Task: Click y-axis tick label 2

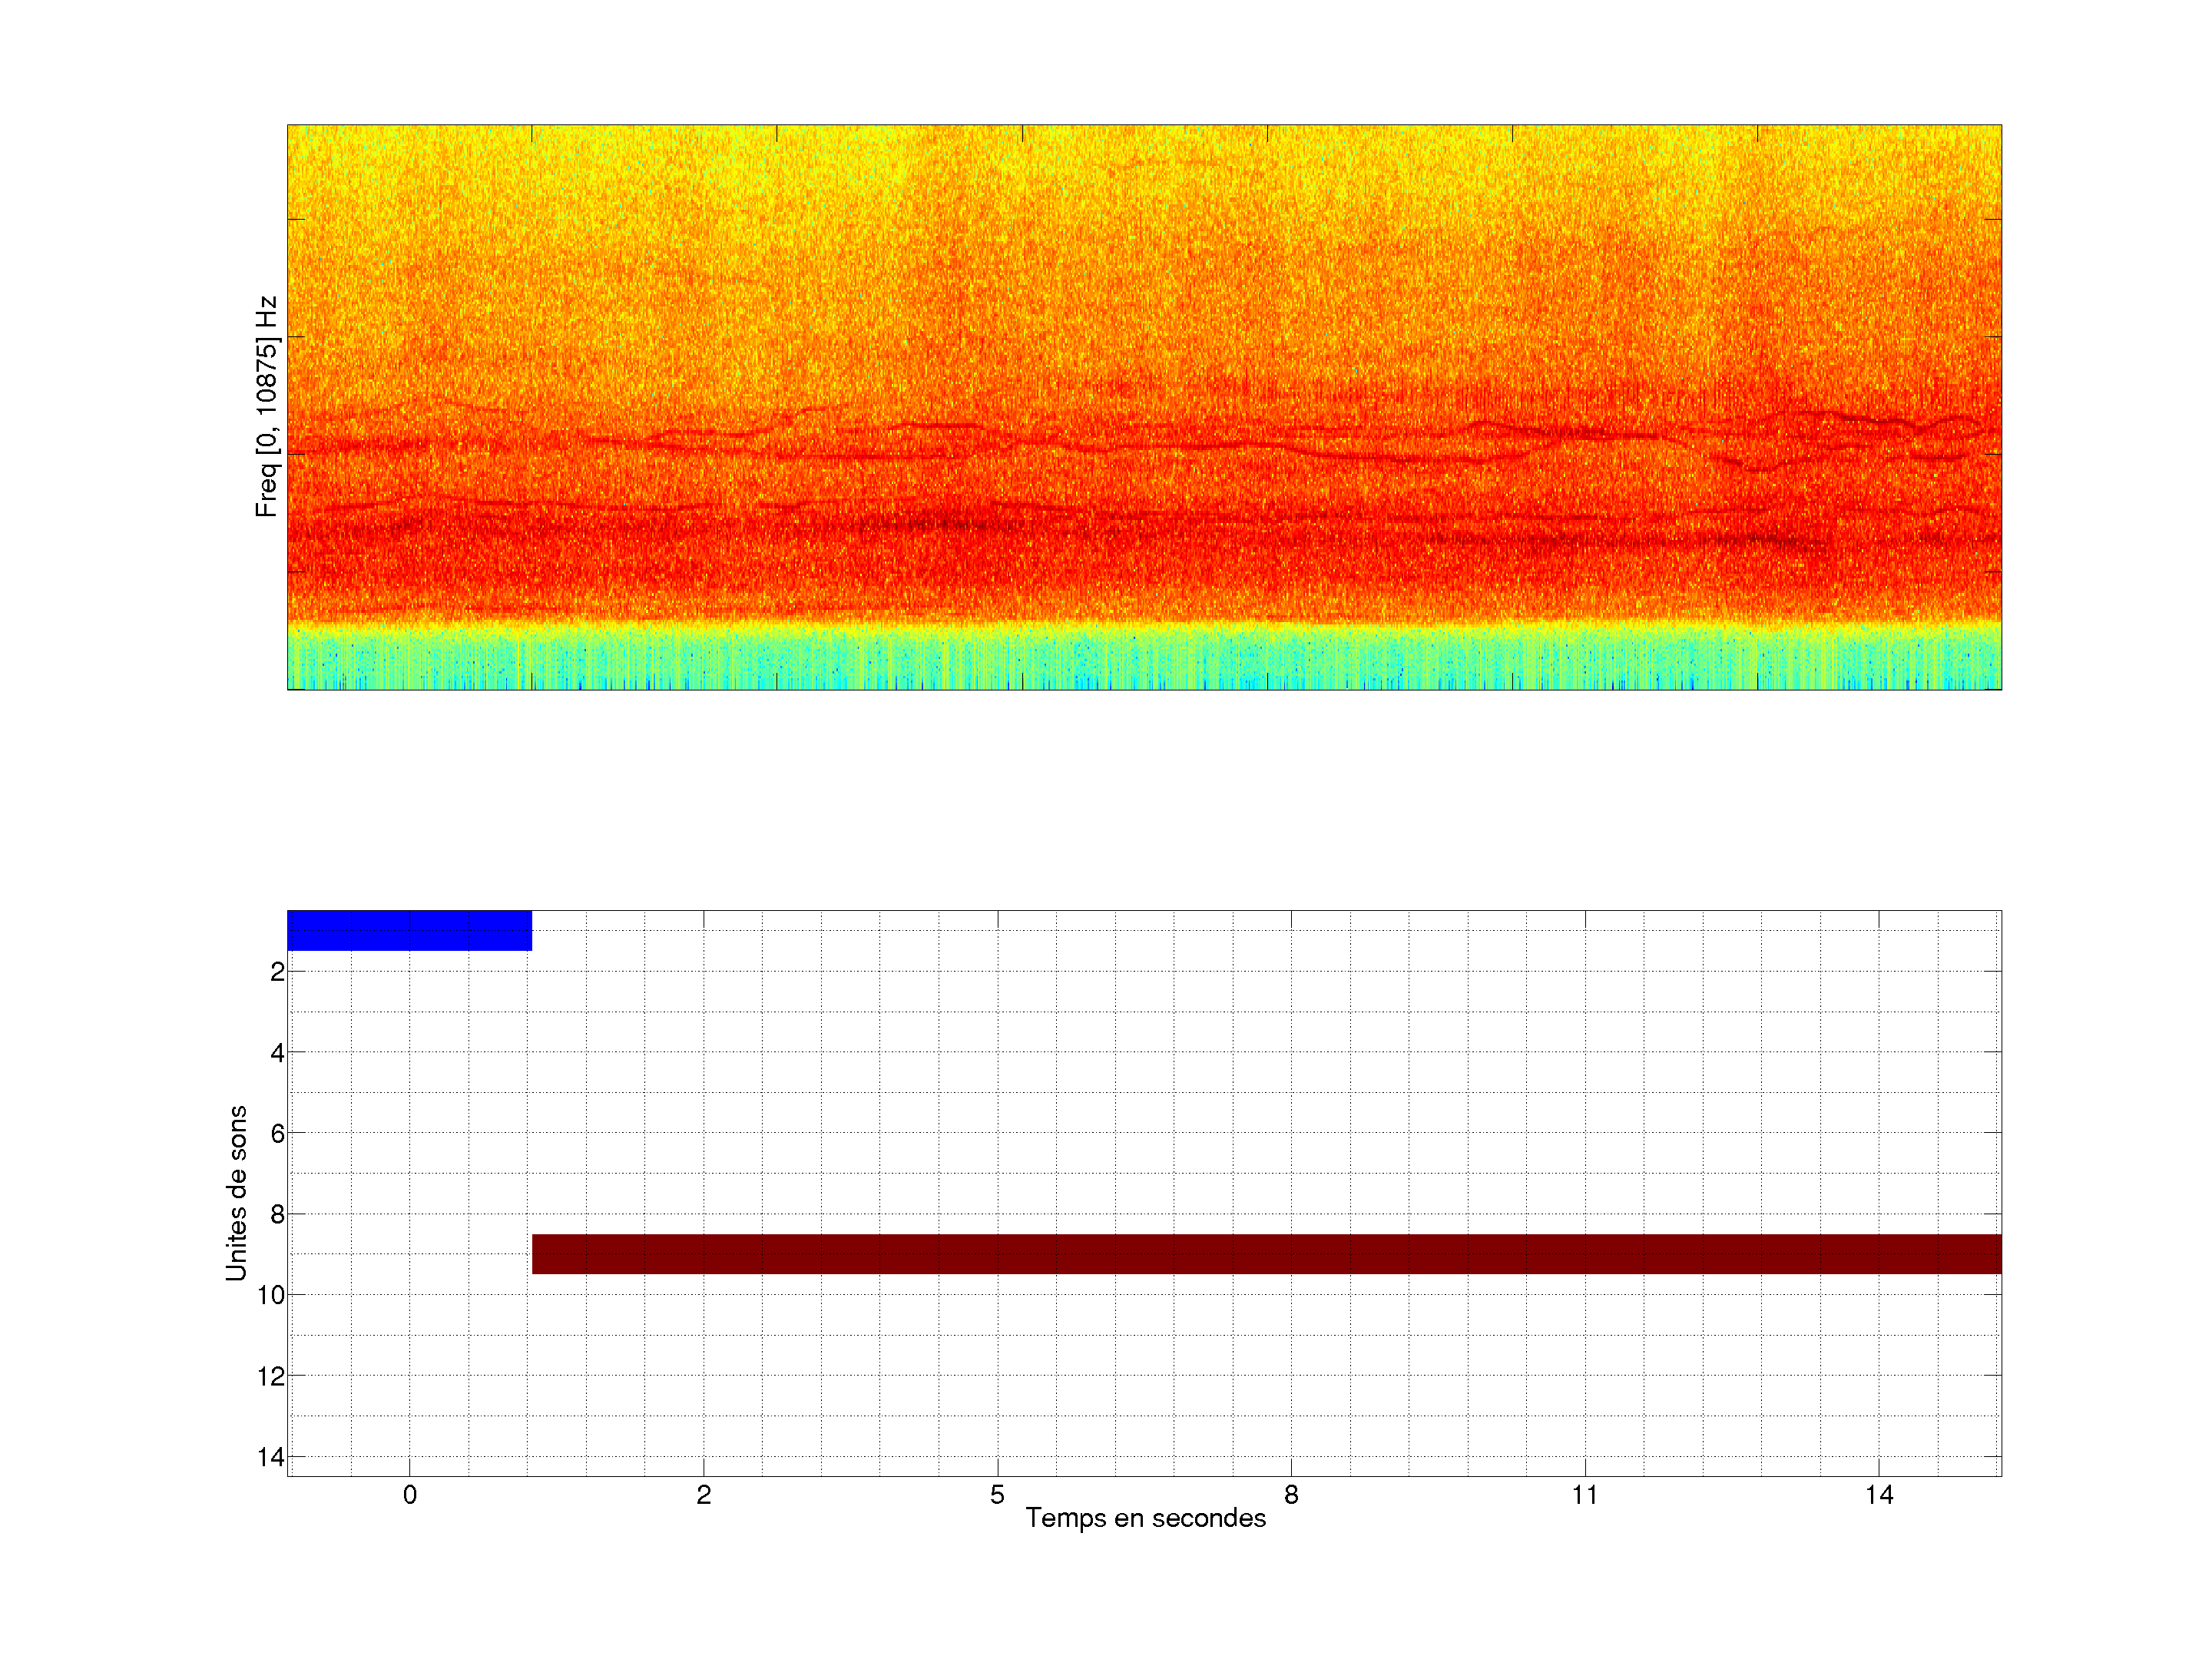Action: (277, 972)
